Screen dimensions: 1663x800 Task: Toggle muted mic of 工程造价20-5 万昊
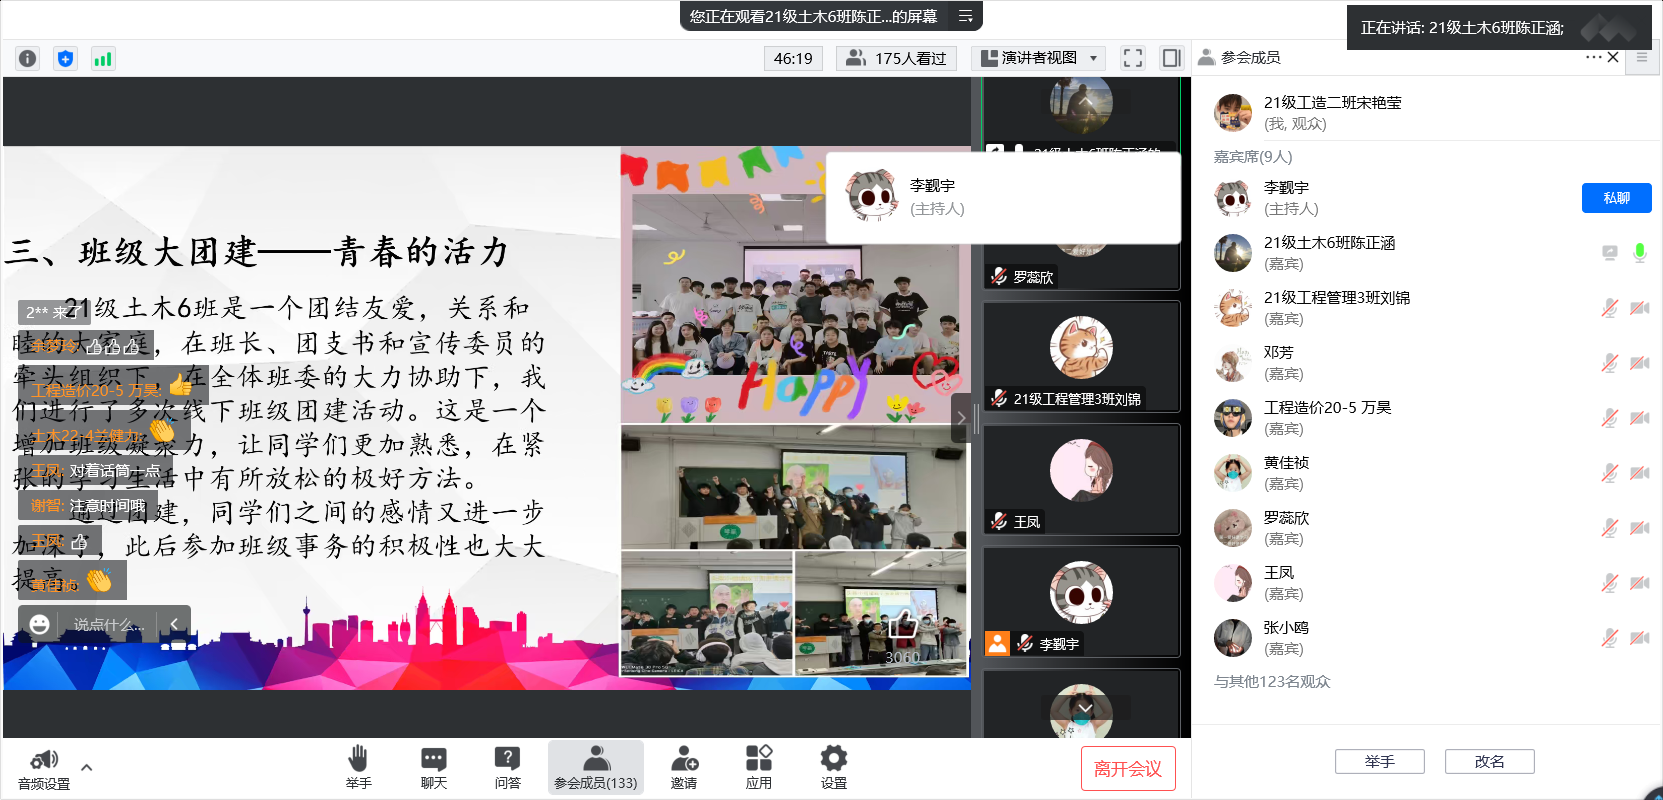[x=1609, y=418]
